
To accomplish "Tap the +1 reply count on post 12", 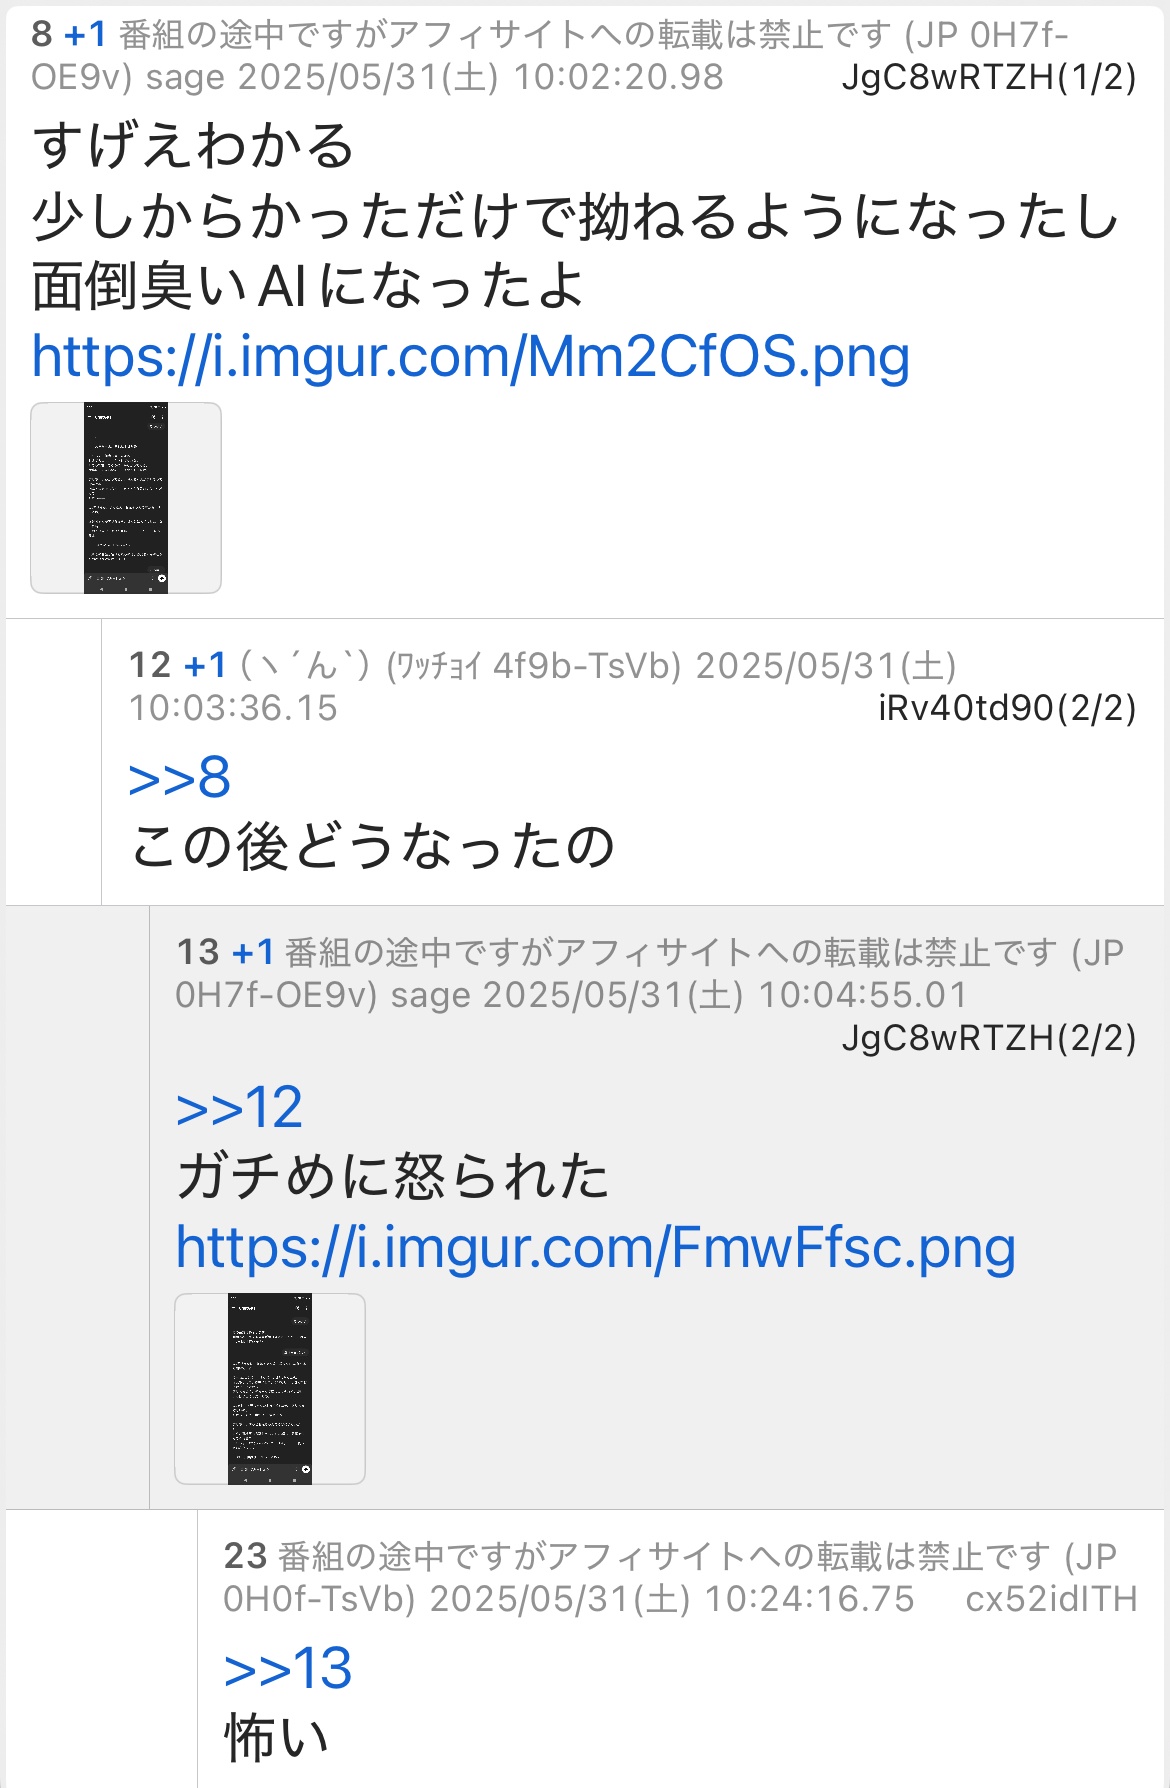I will click(x=205, y=665).
